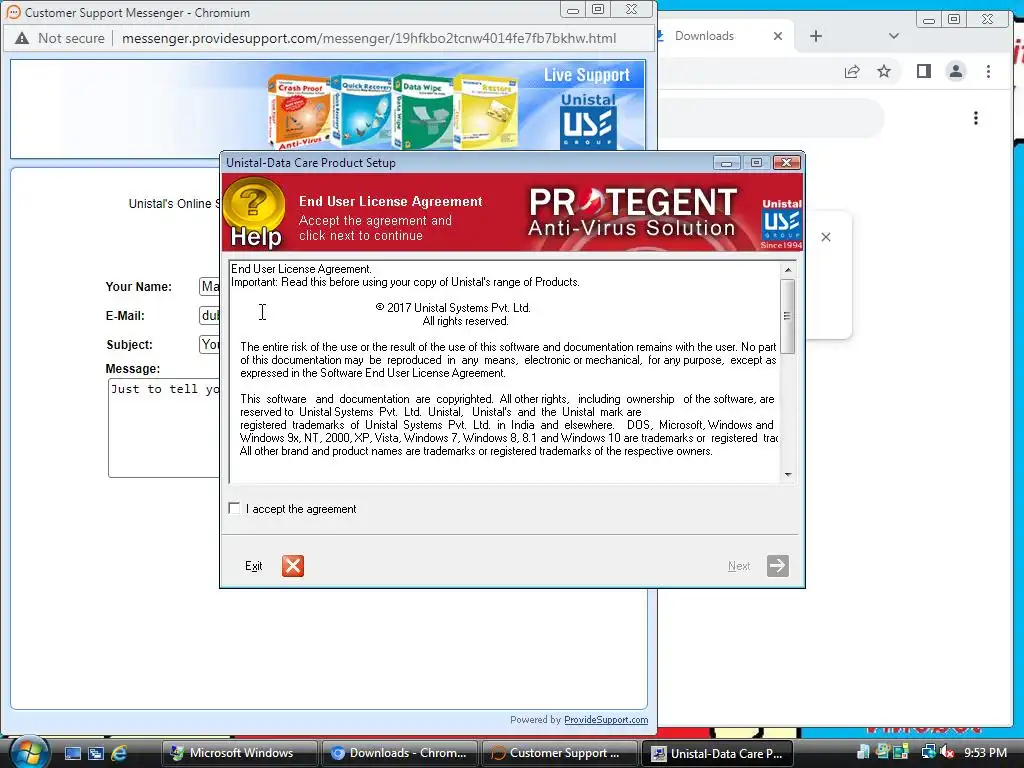1024x768 pixels.
Task: Click the Exit text button in setup
Action: tap(253, 566)
